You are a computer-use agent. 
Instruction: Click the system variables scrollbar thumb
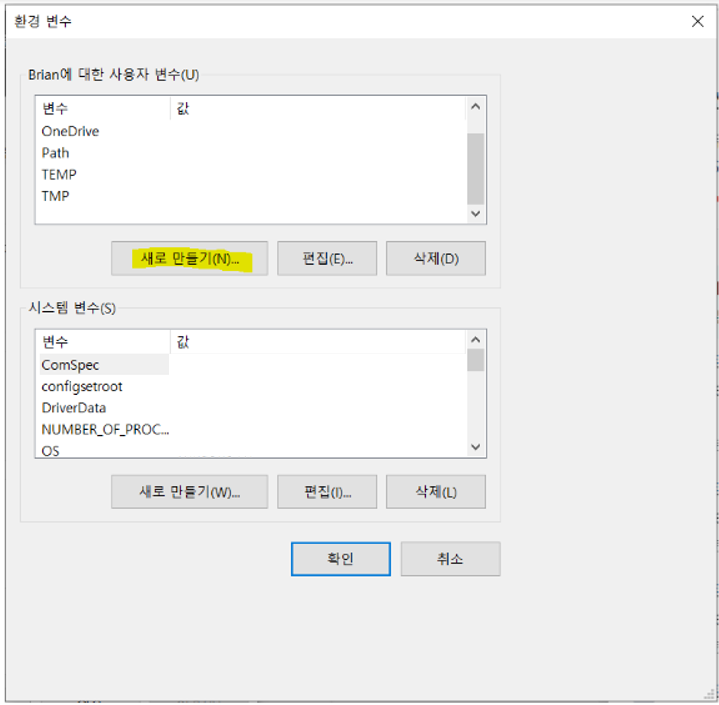(476, 360)
